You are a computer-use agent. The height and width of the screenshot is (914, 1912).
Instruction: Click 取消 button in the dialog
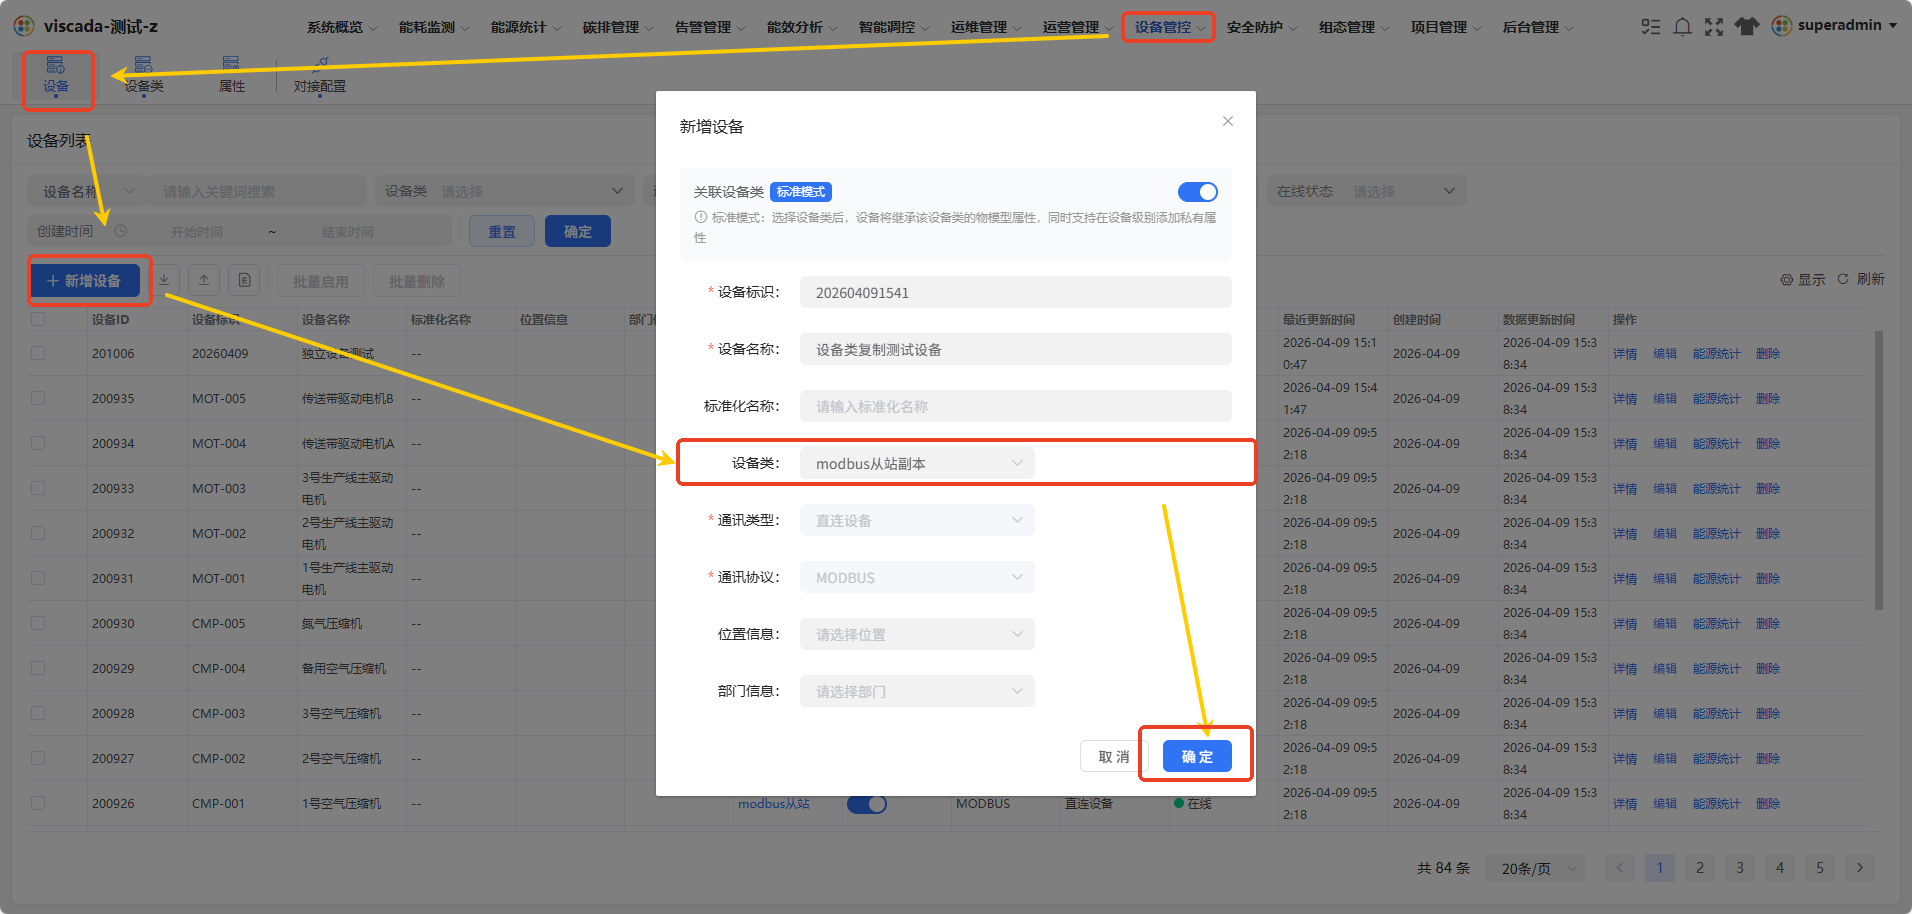[1114, 756]
